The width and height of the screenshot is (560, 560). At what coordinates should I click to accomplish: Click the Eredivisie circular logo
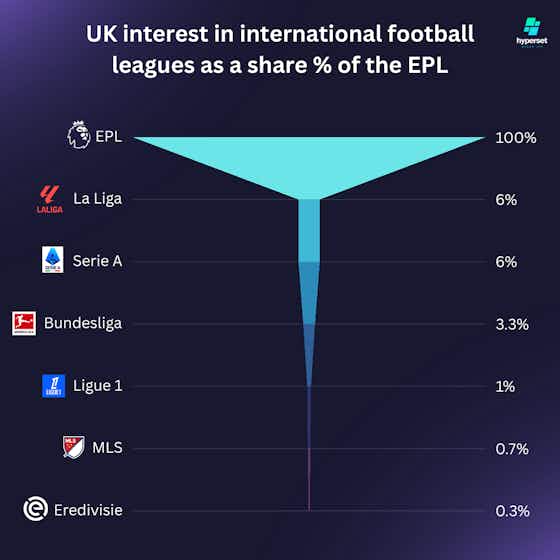(x=36, y=509)
